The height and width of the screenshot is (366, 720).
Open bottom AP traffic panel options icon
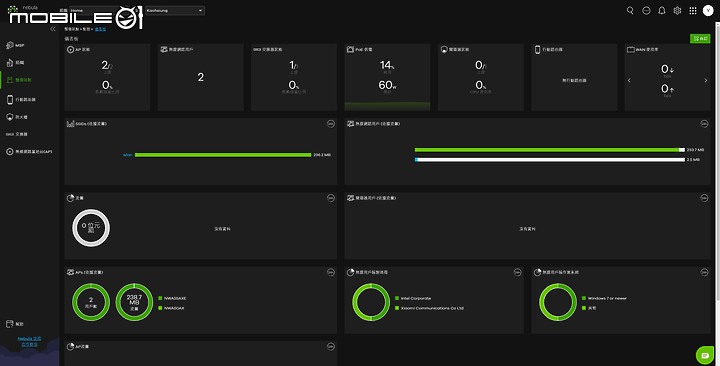[x=331, y=346]
